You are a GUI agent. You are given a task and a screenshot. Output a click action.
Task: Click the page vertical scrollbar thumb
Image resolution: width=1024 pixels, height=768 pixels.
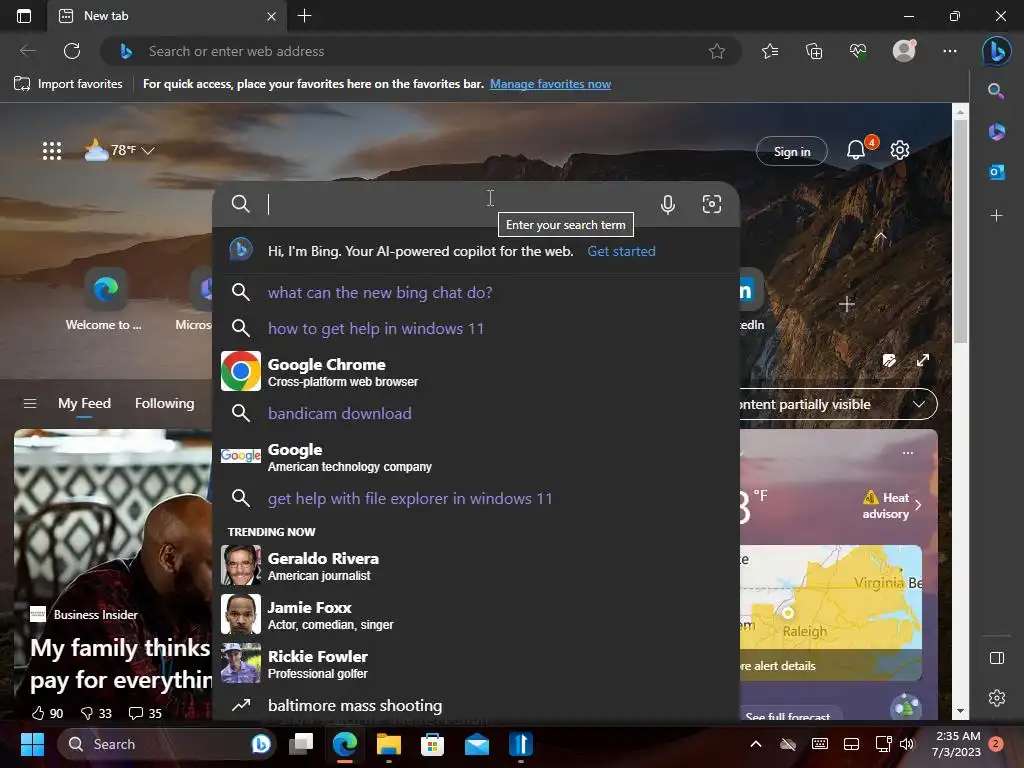pos(960,231)
